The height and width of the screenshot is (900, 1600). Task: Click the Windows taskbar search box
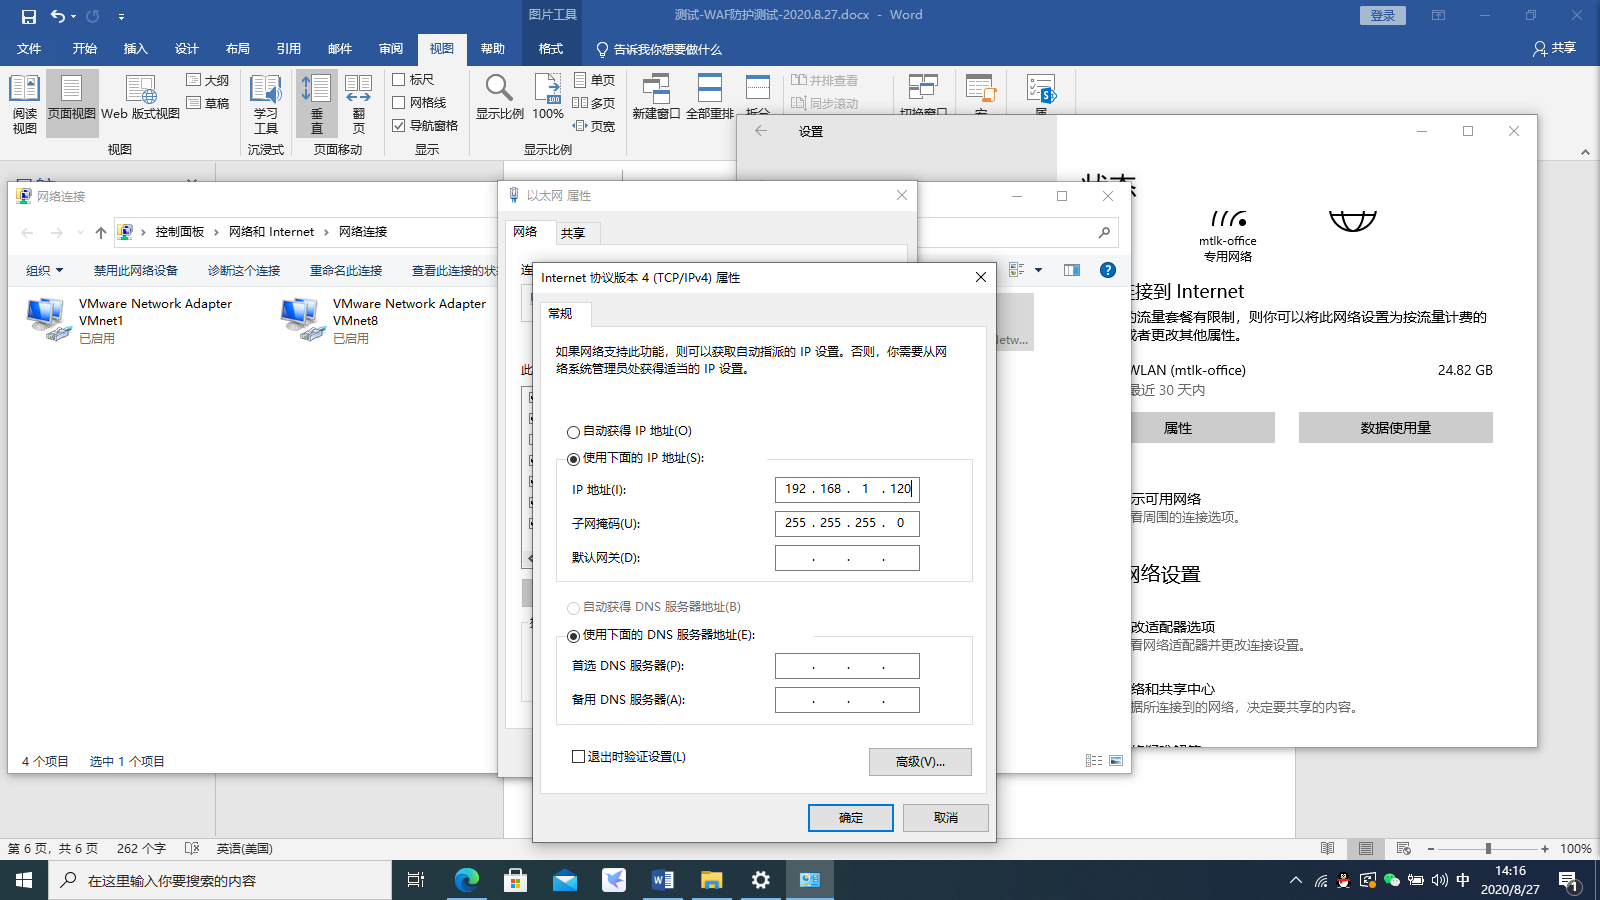220,881
